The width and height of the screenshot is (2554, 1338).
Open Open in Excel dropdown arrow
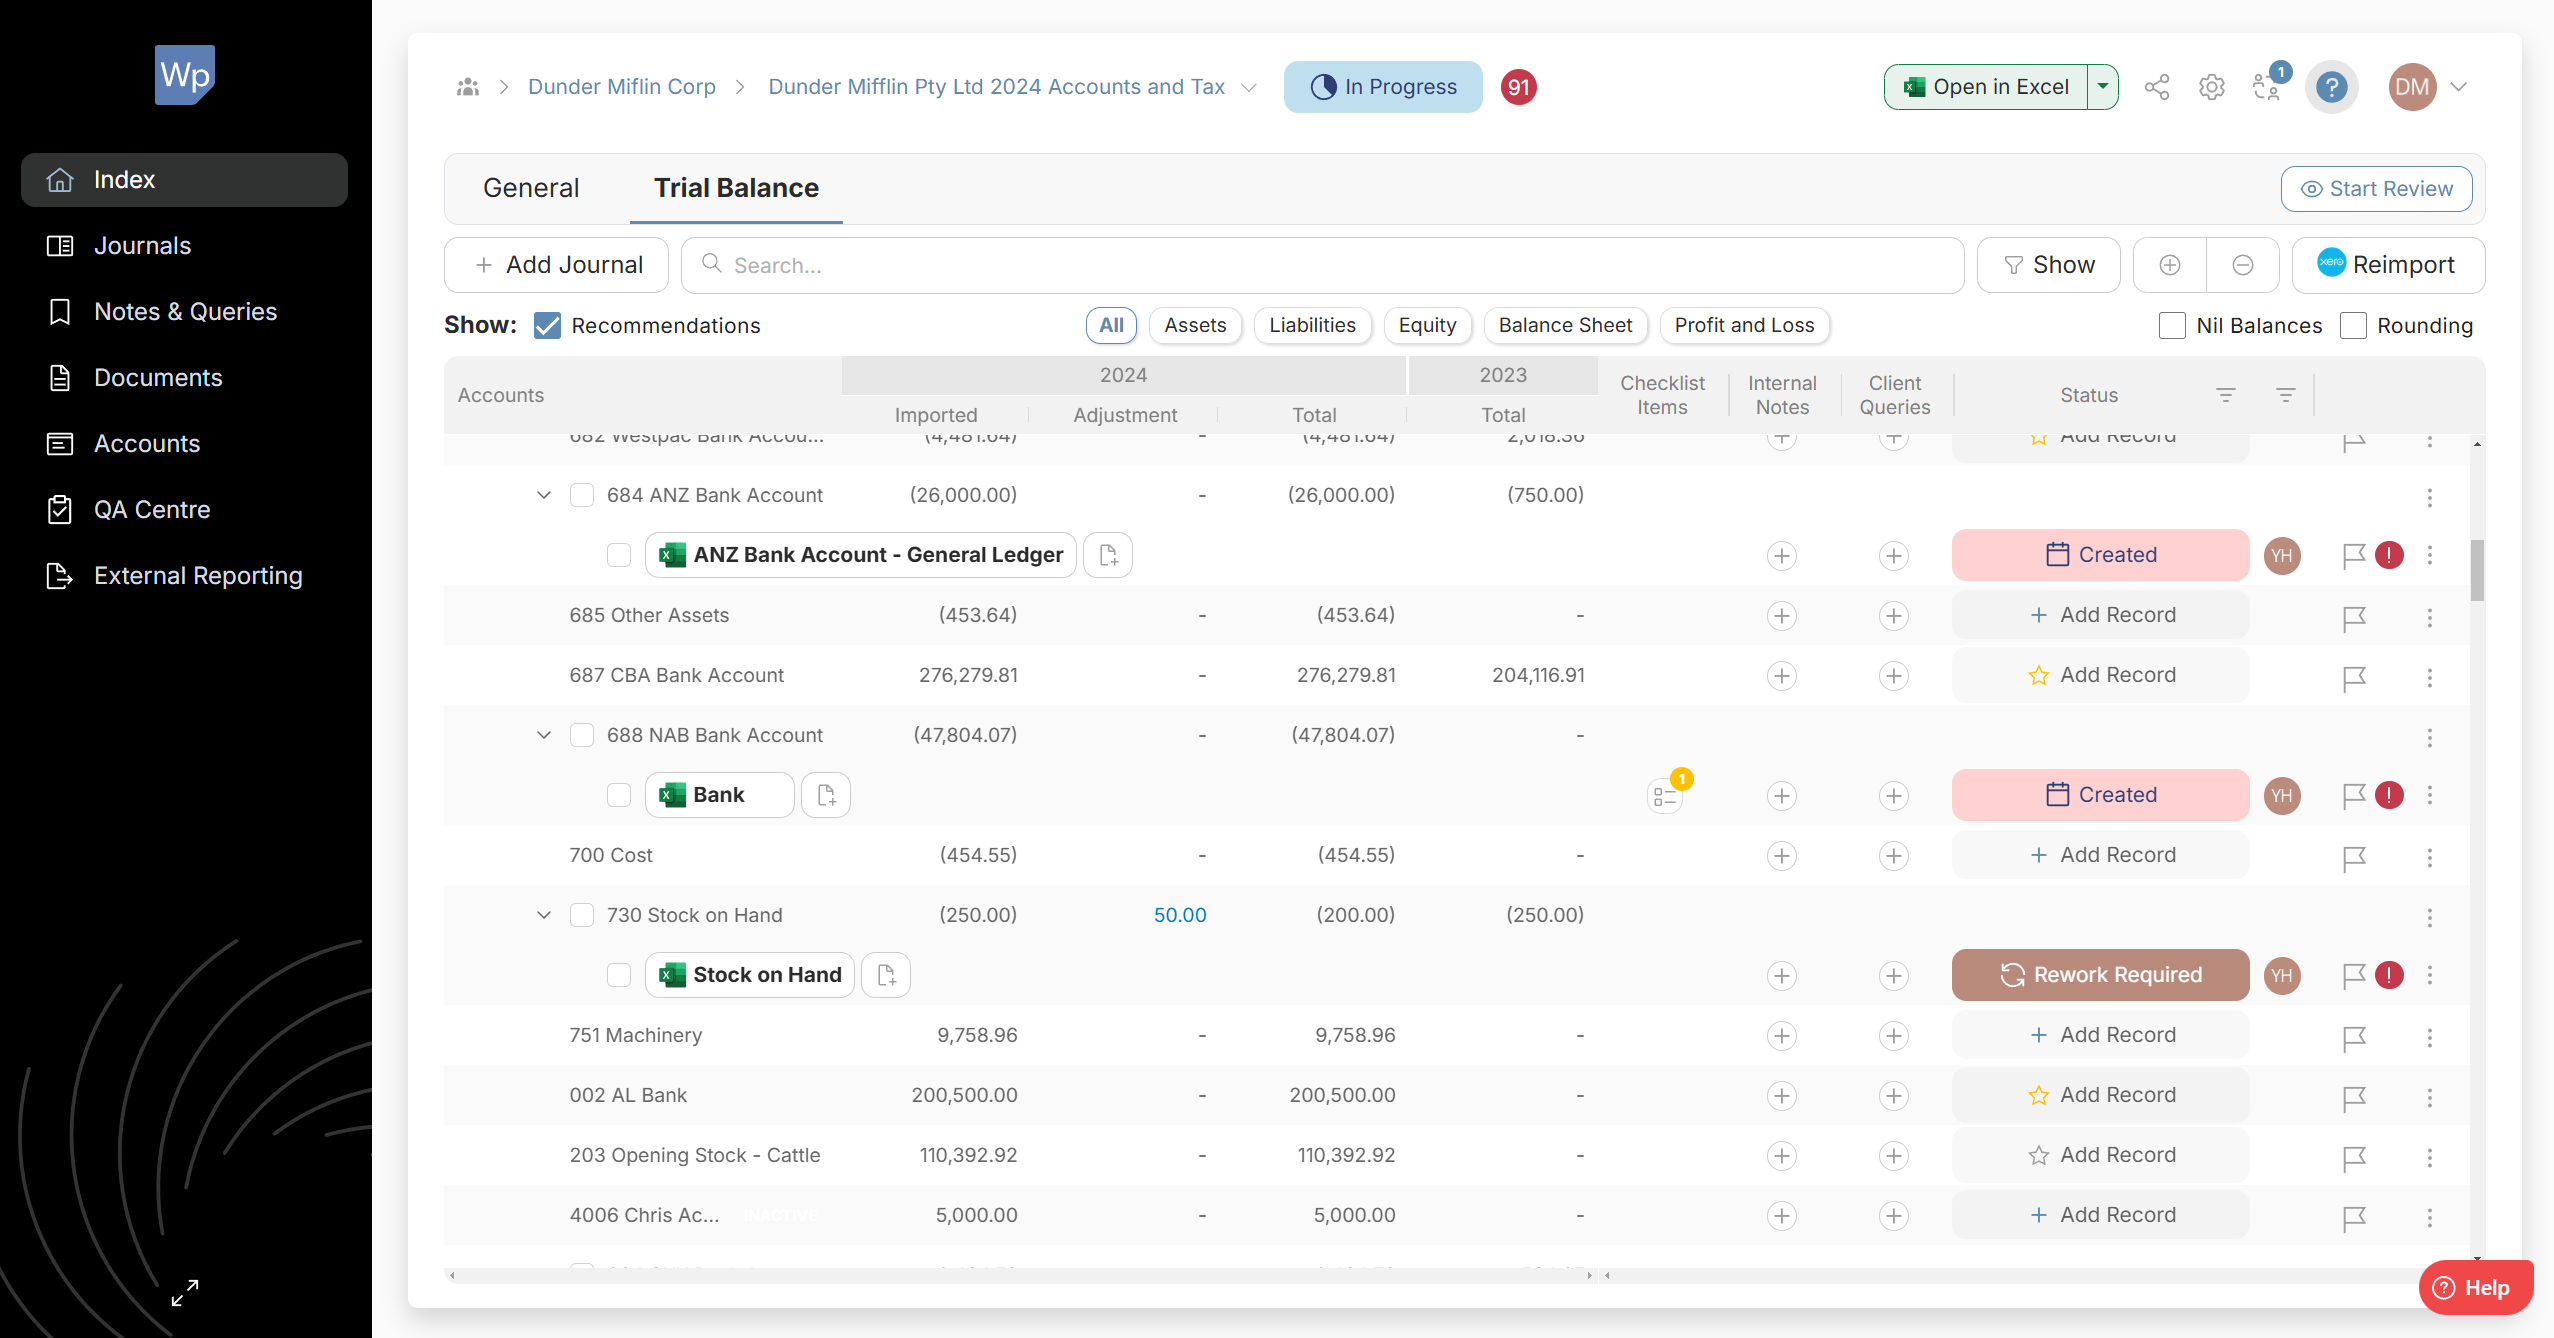tap(2103, 87)
